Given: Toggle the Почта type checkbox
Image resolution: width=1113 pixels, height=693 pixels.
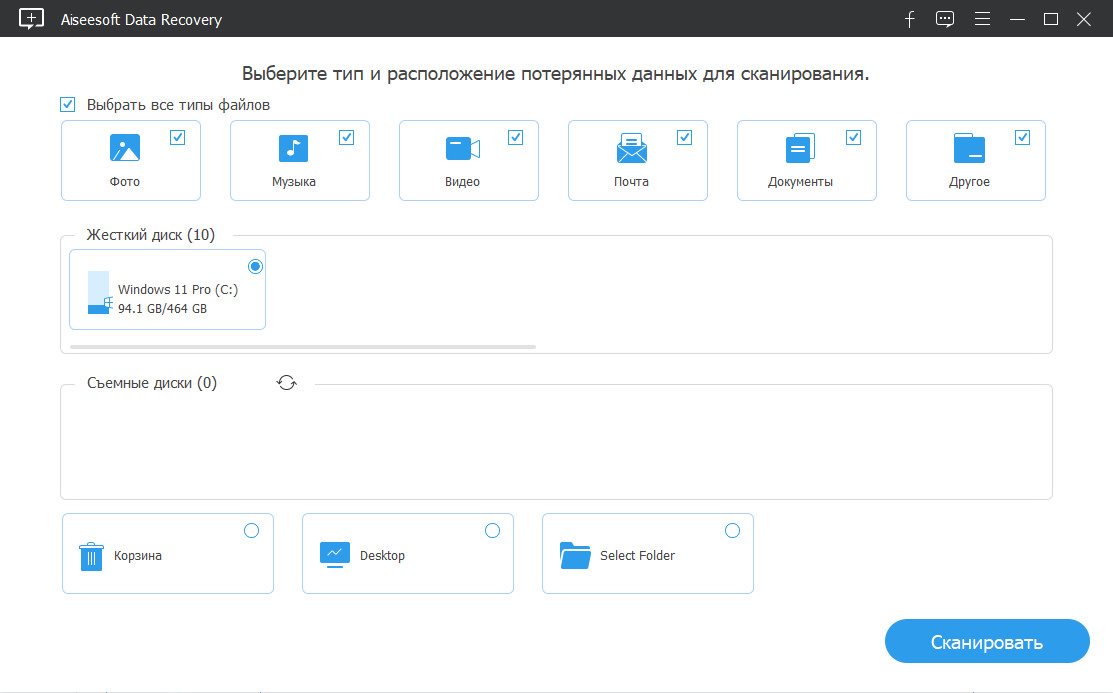Looking at the screenshot, I should click(684, 138).
